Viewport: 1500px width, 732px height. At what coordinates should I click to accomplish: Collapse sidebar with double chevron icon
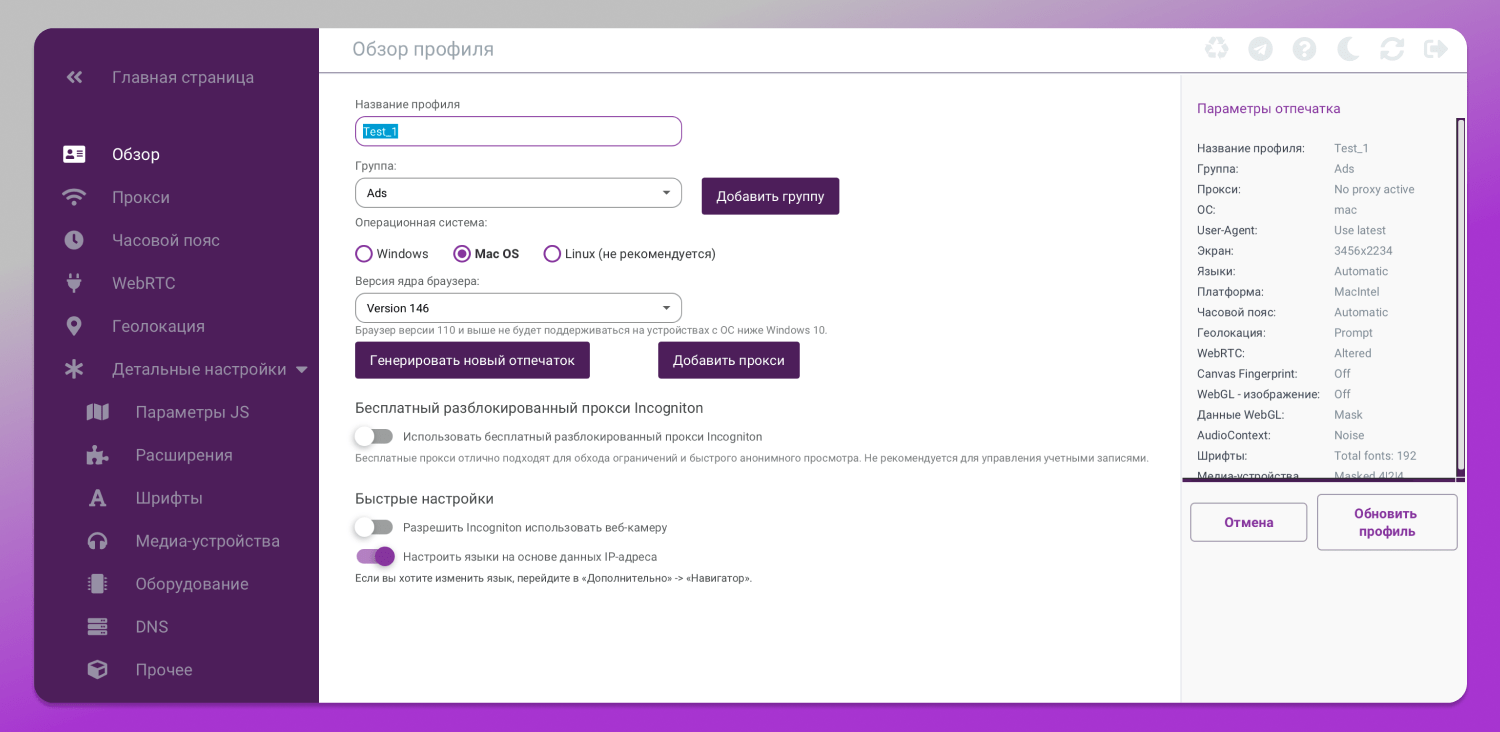point(74,77)
